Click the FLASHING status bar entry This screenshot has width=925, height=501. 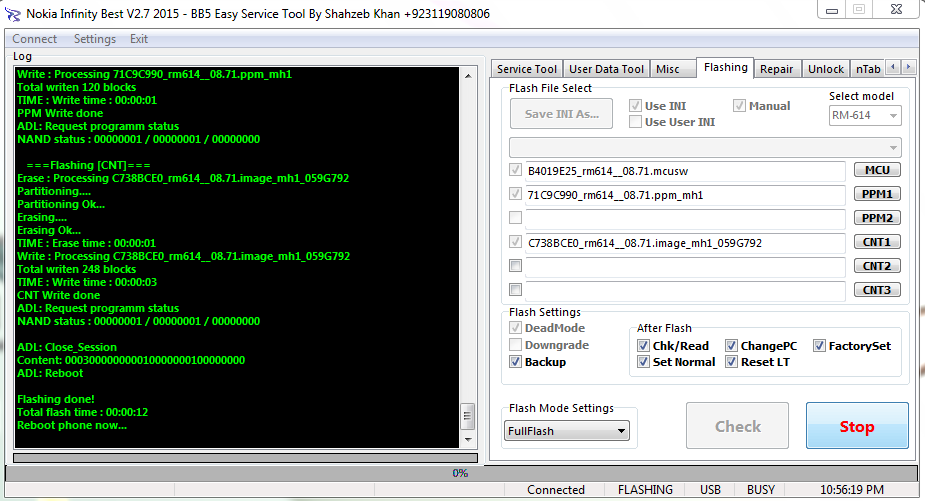point(645,490)
